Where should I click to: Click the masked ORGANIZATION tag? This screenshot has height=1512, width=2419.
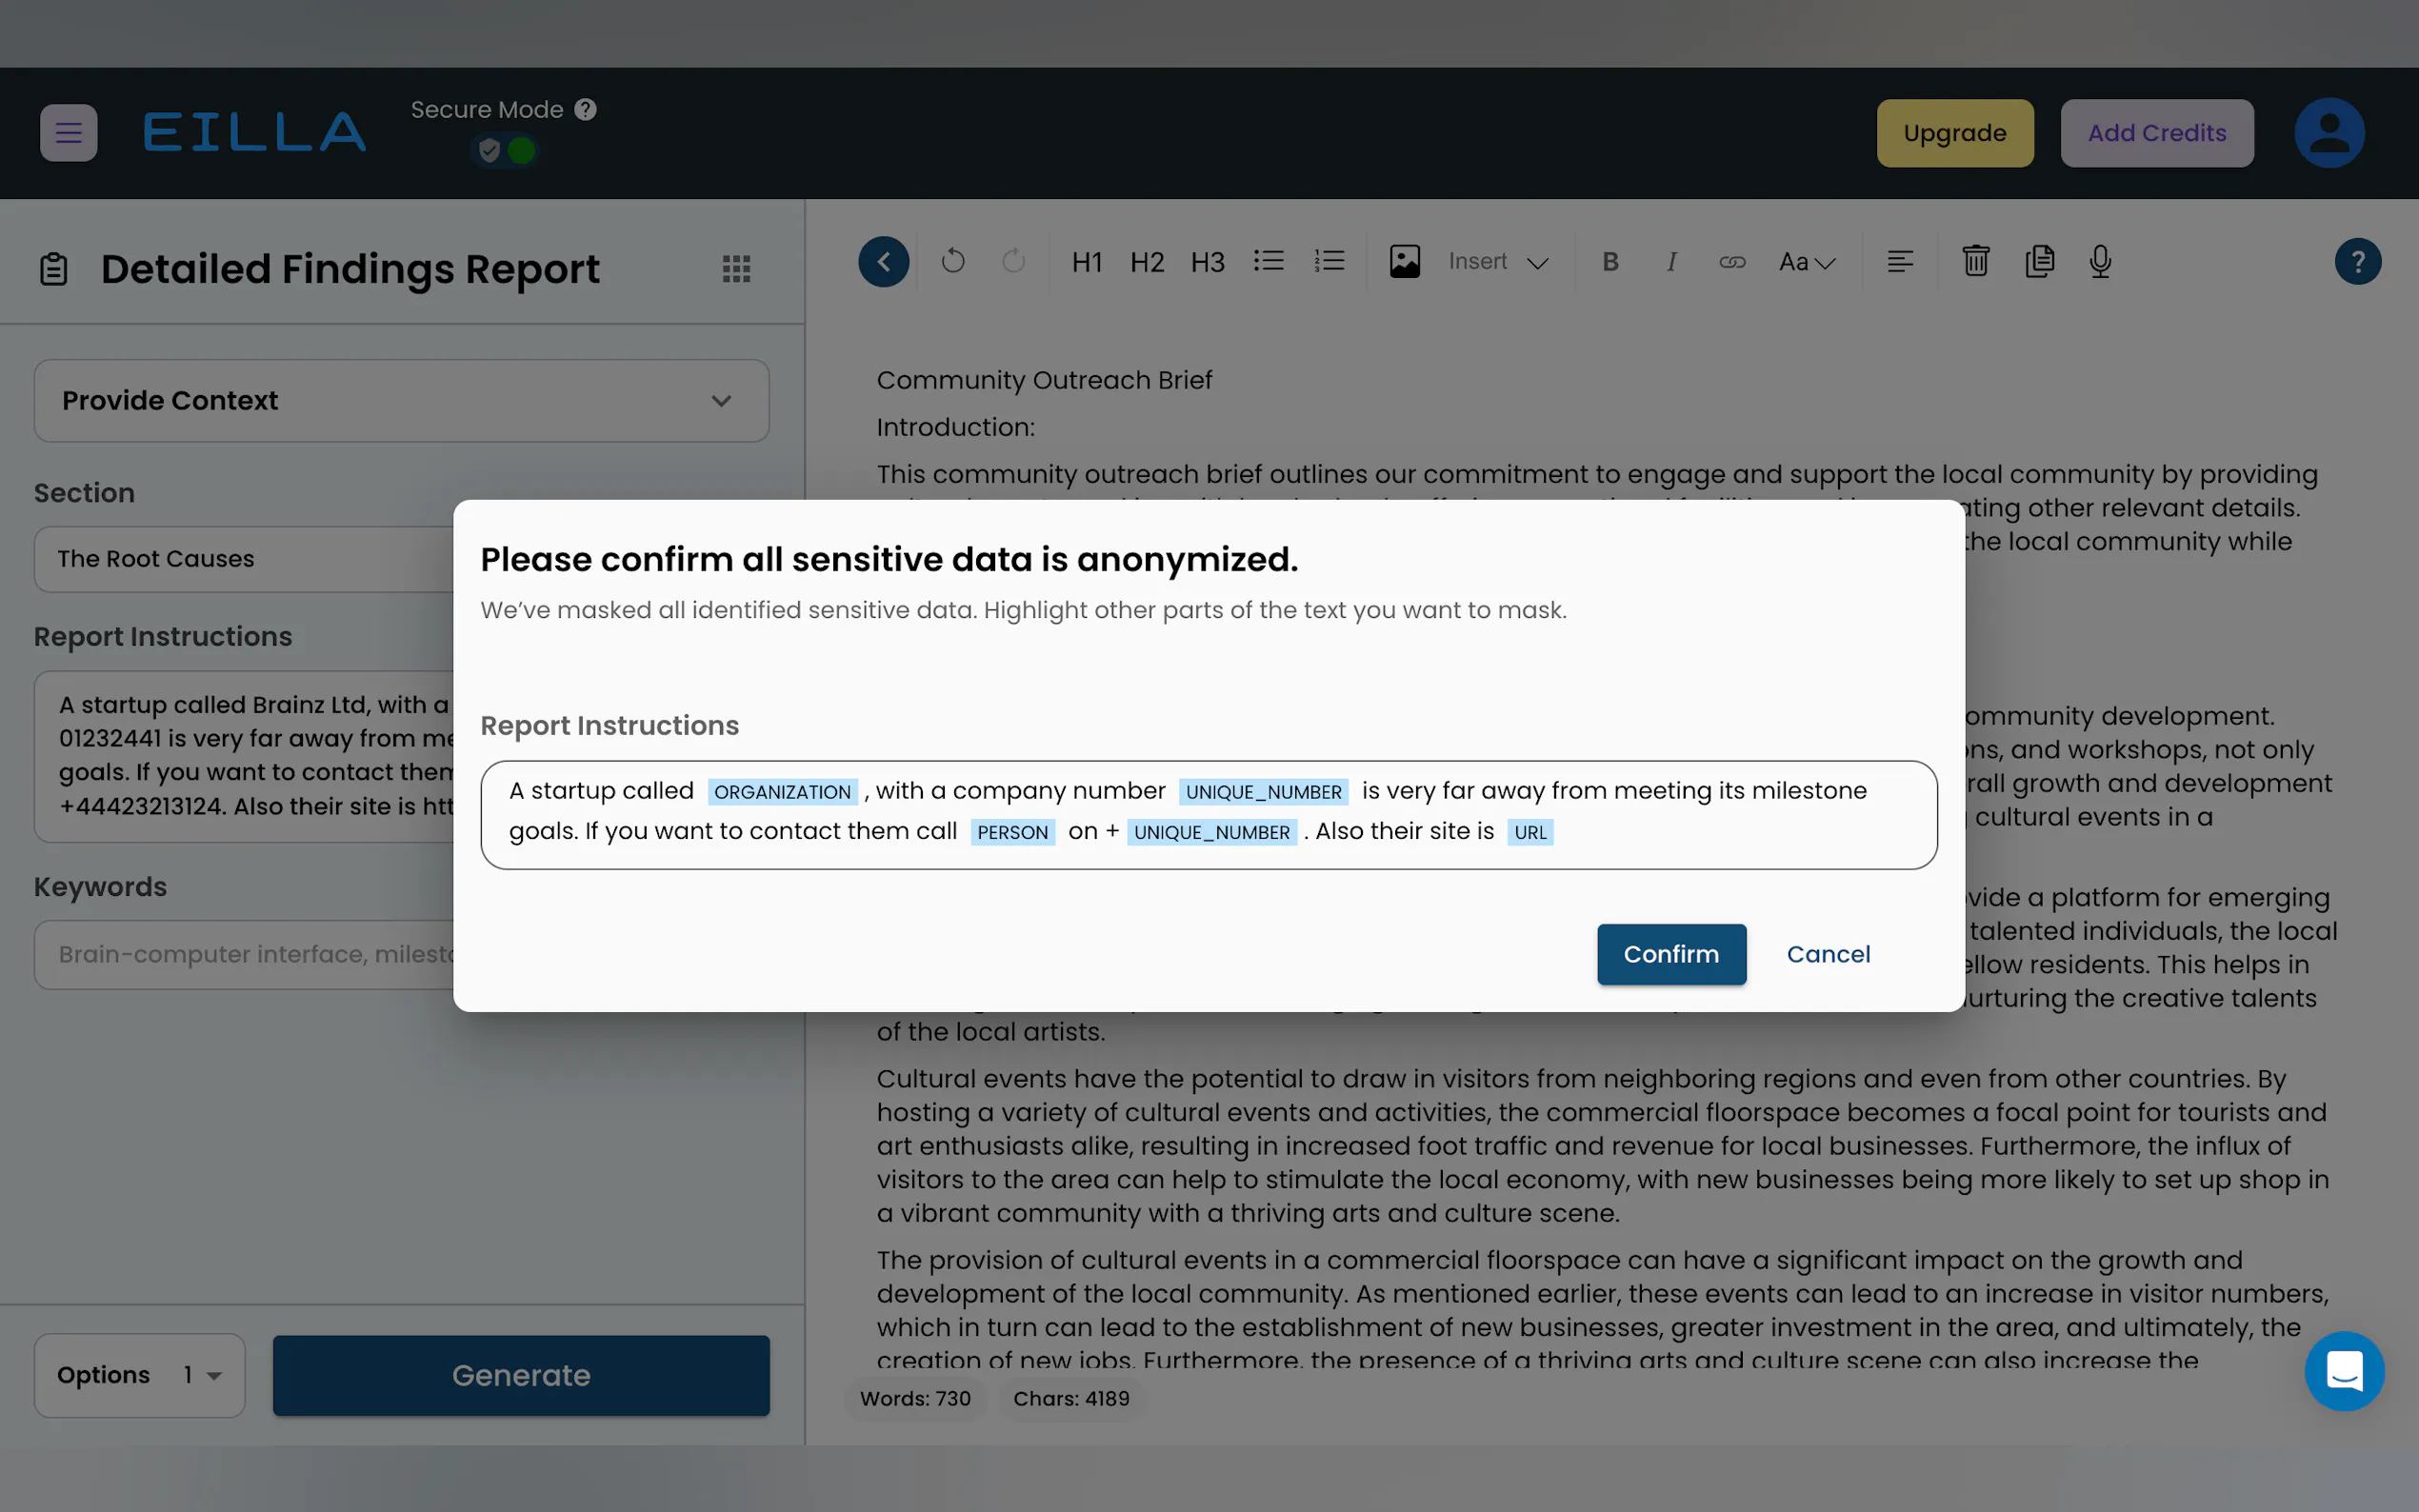782,792
